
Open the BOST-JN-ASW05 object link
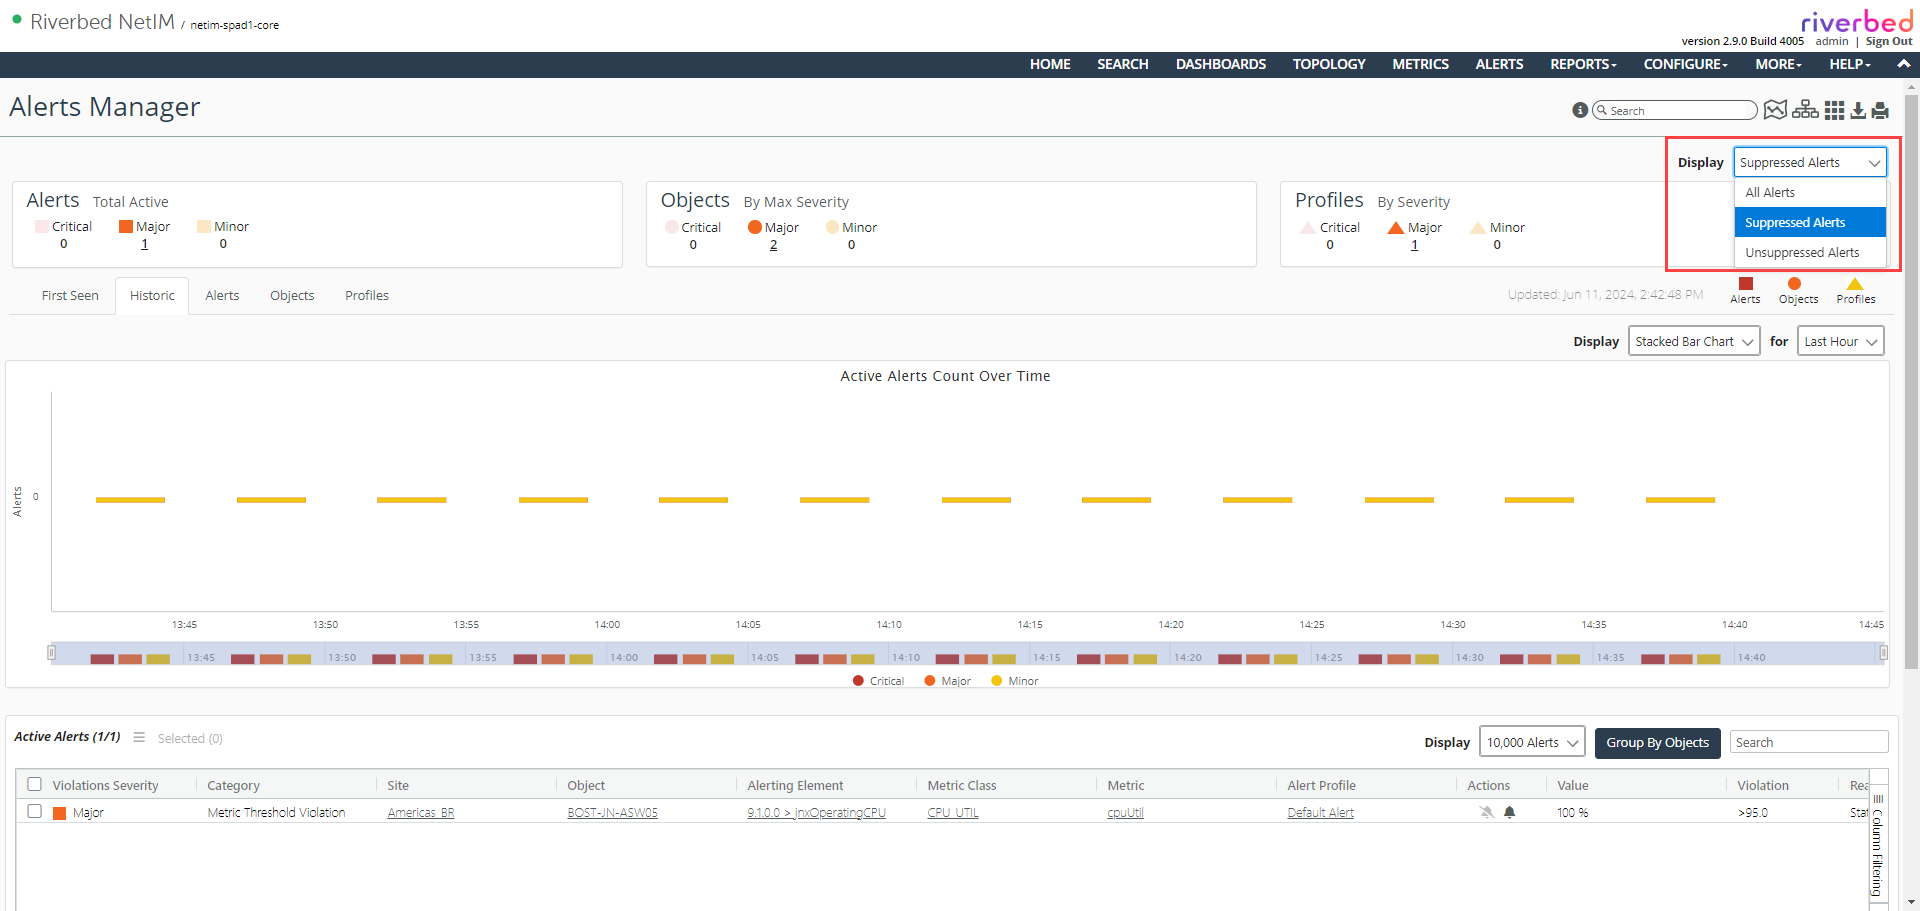pos(612,813)
